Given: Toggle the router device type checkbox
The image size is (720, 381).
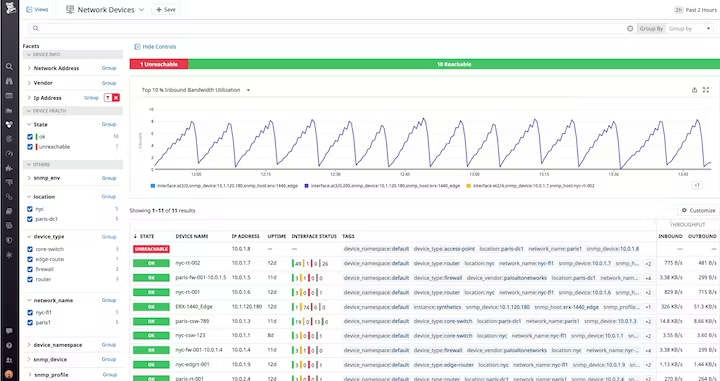Looking at the screenshot, I should pyautogui.click(x=30, y=280).
